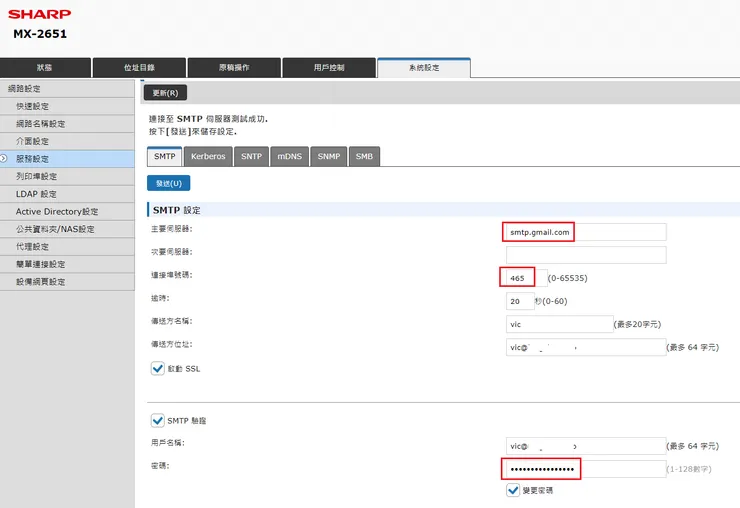
Task: Select the 系統設定 top tab
Action: tap(424, 68)
